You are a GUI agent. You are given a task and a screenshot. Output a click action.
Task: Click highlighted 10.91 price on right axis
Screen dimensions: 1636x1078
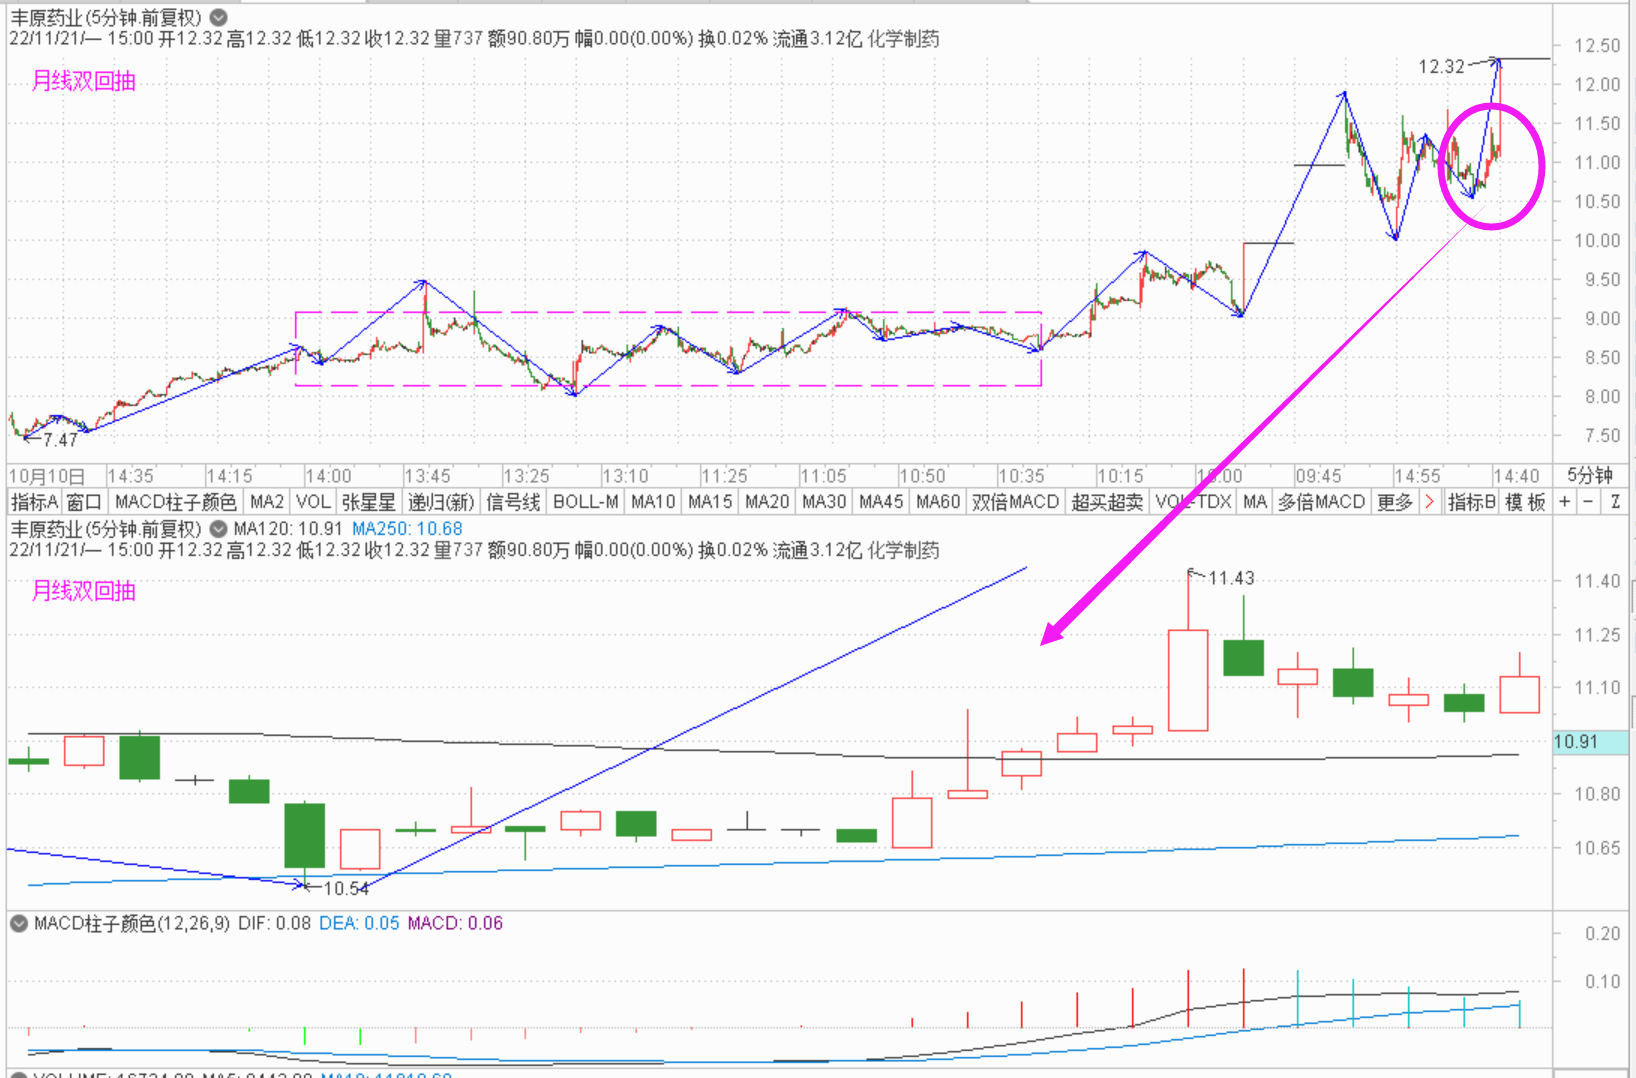(x=1591, y=742)
